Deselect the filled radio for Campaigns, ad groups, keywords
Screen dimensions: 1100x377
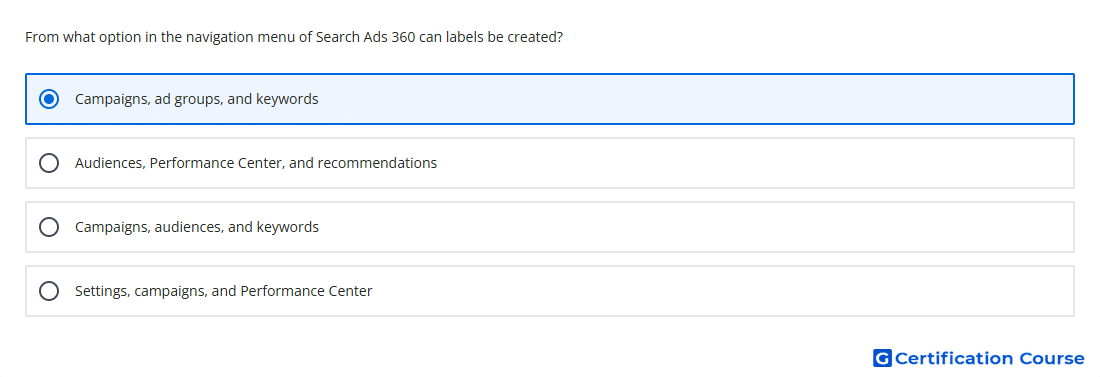[x=49, y=99]
